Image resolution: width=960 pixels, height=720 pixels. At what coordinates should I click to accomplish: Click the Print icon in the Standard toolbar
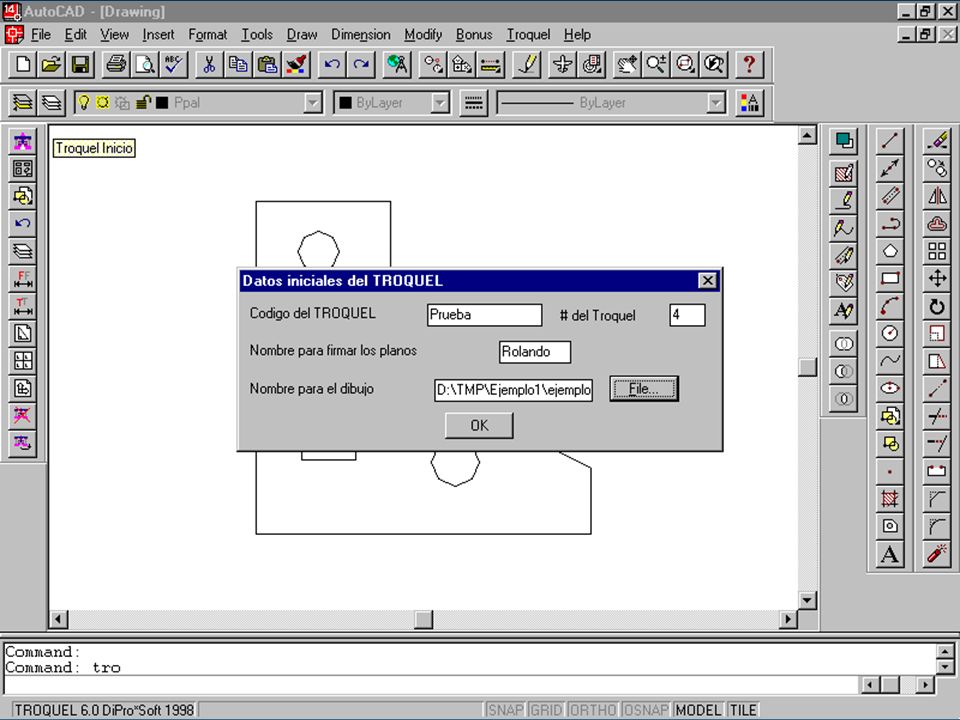116,64
